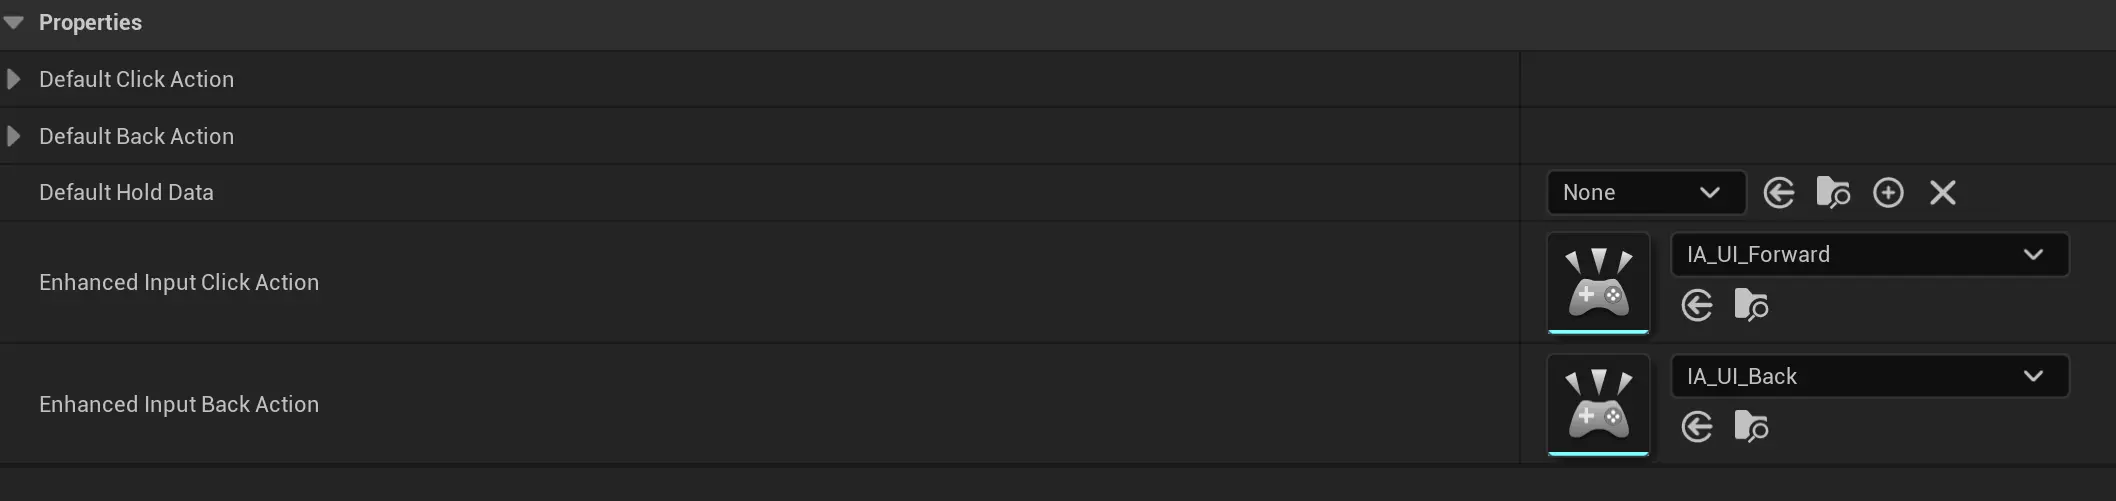Click the Default Click Action label
The height and width of the screenshot is (501, 2116).
pyautogui.click(x=136, y=79)
